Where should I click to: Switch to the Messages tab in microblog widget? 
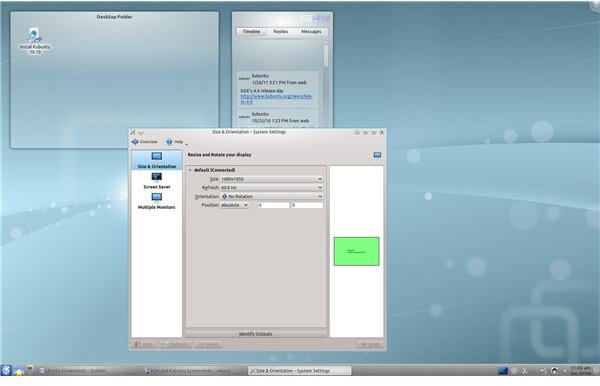tap(311, 31)
